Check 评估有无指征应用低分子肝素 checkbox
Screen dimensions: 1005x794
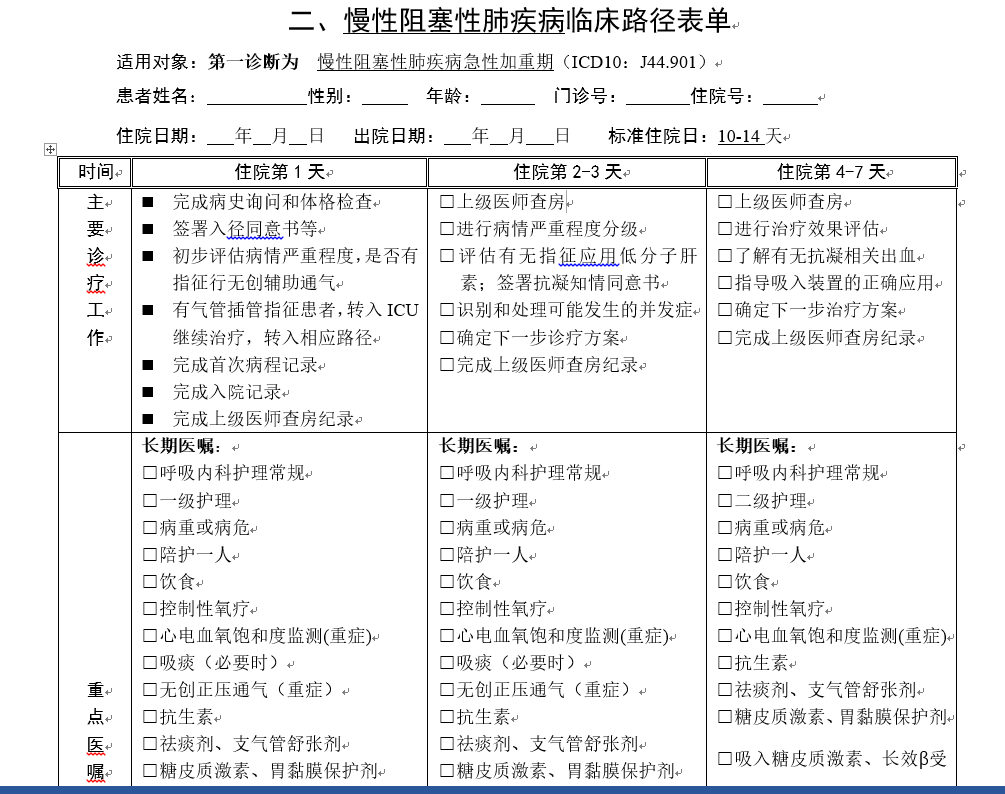[447, 256]
